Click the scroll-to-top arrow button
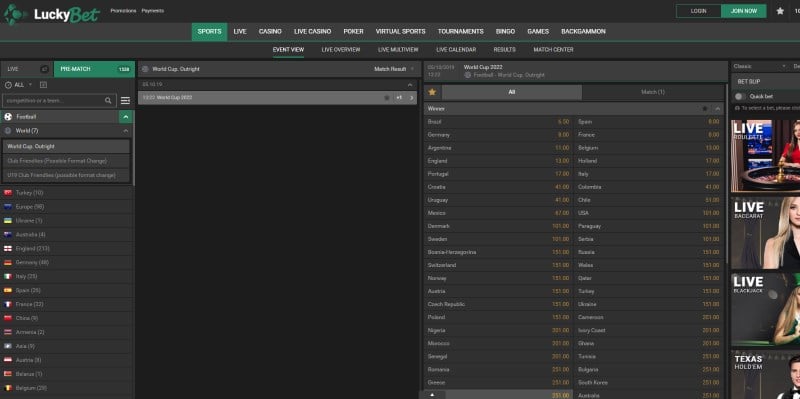The width and height of the screenshot is (800, 399). 432,395
